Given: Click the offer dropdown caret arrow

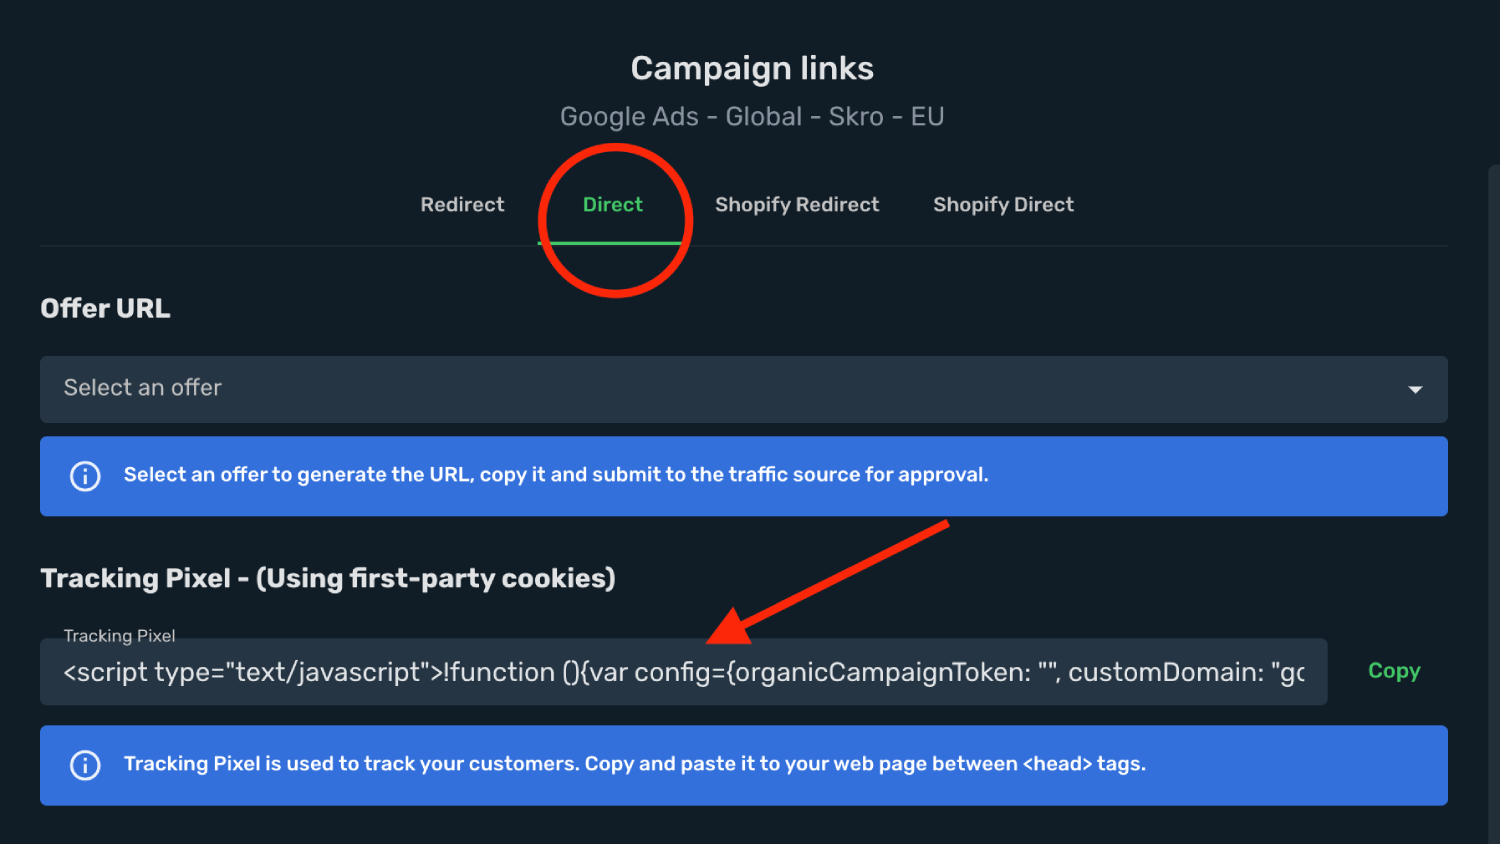Looking at the screenshot, I should pyautogui.click(x=1415, y=389).
